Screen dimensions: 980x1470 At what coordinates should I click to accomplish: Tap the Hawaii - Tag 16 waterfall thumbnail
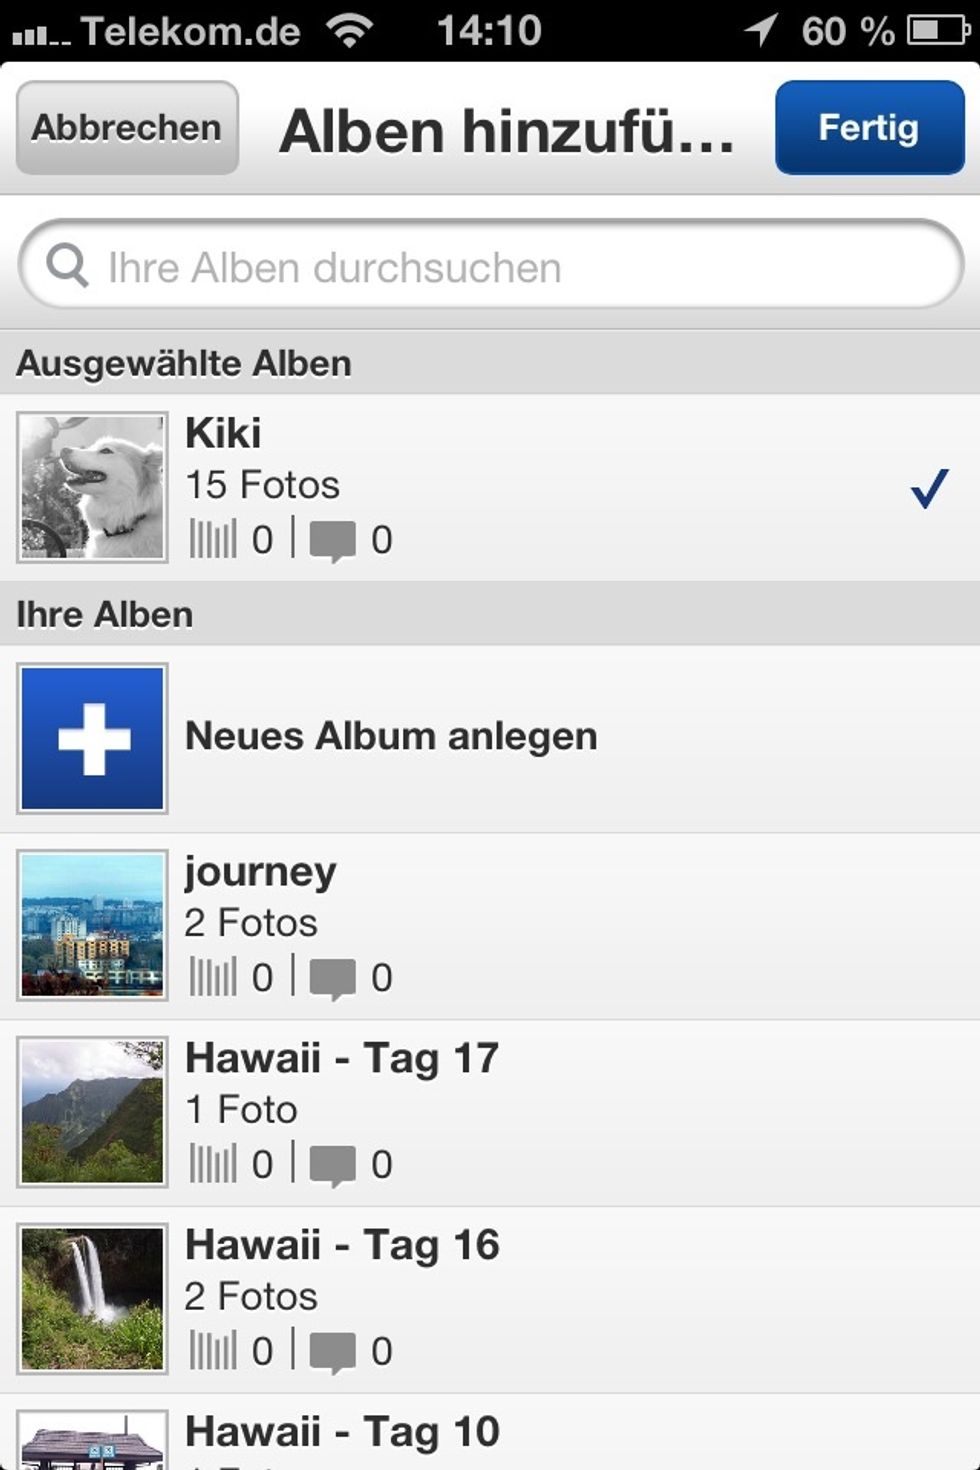93,1298
